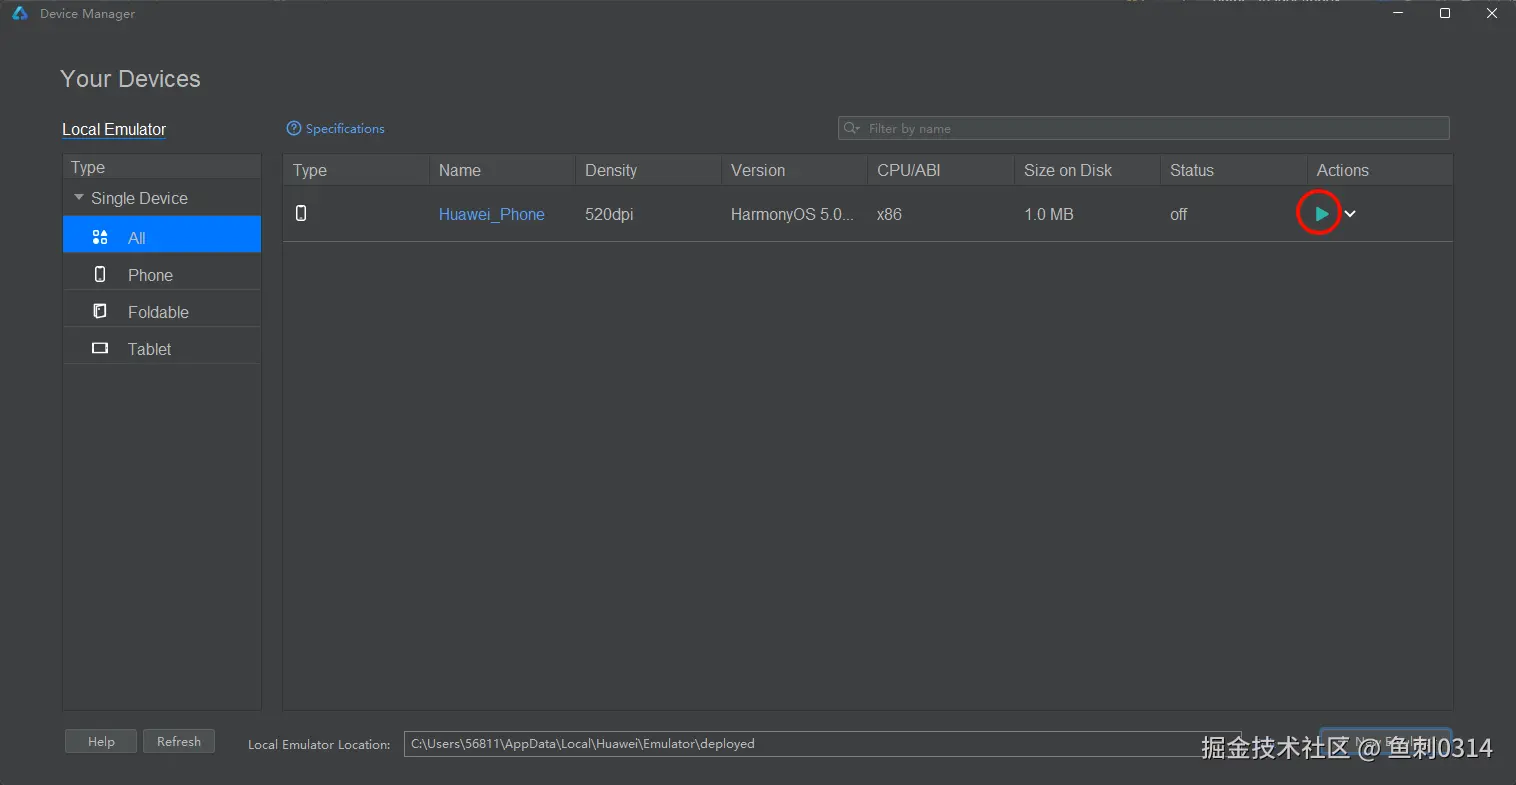The width and height of the screenshot is (1516, 785).
Task: Click the Specifications question mark icon
Action: (x=294, y=128)
